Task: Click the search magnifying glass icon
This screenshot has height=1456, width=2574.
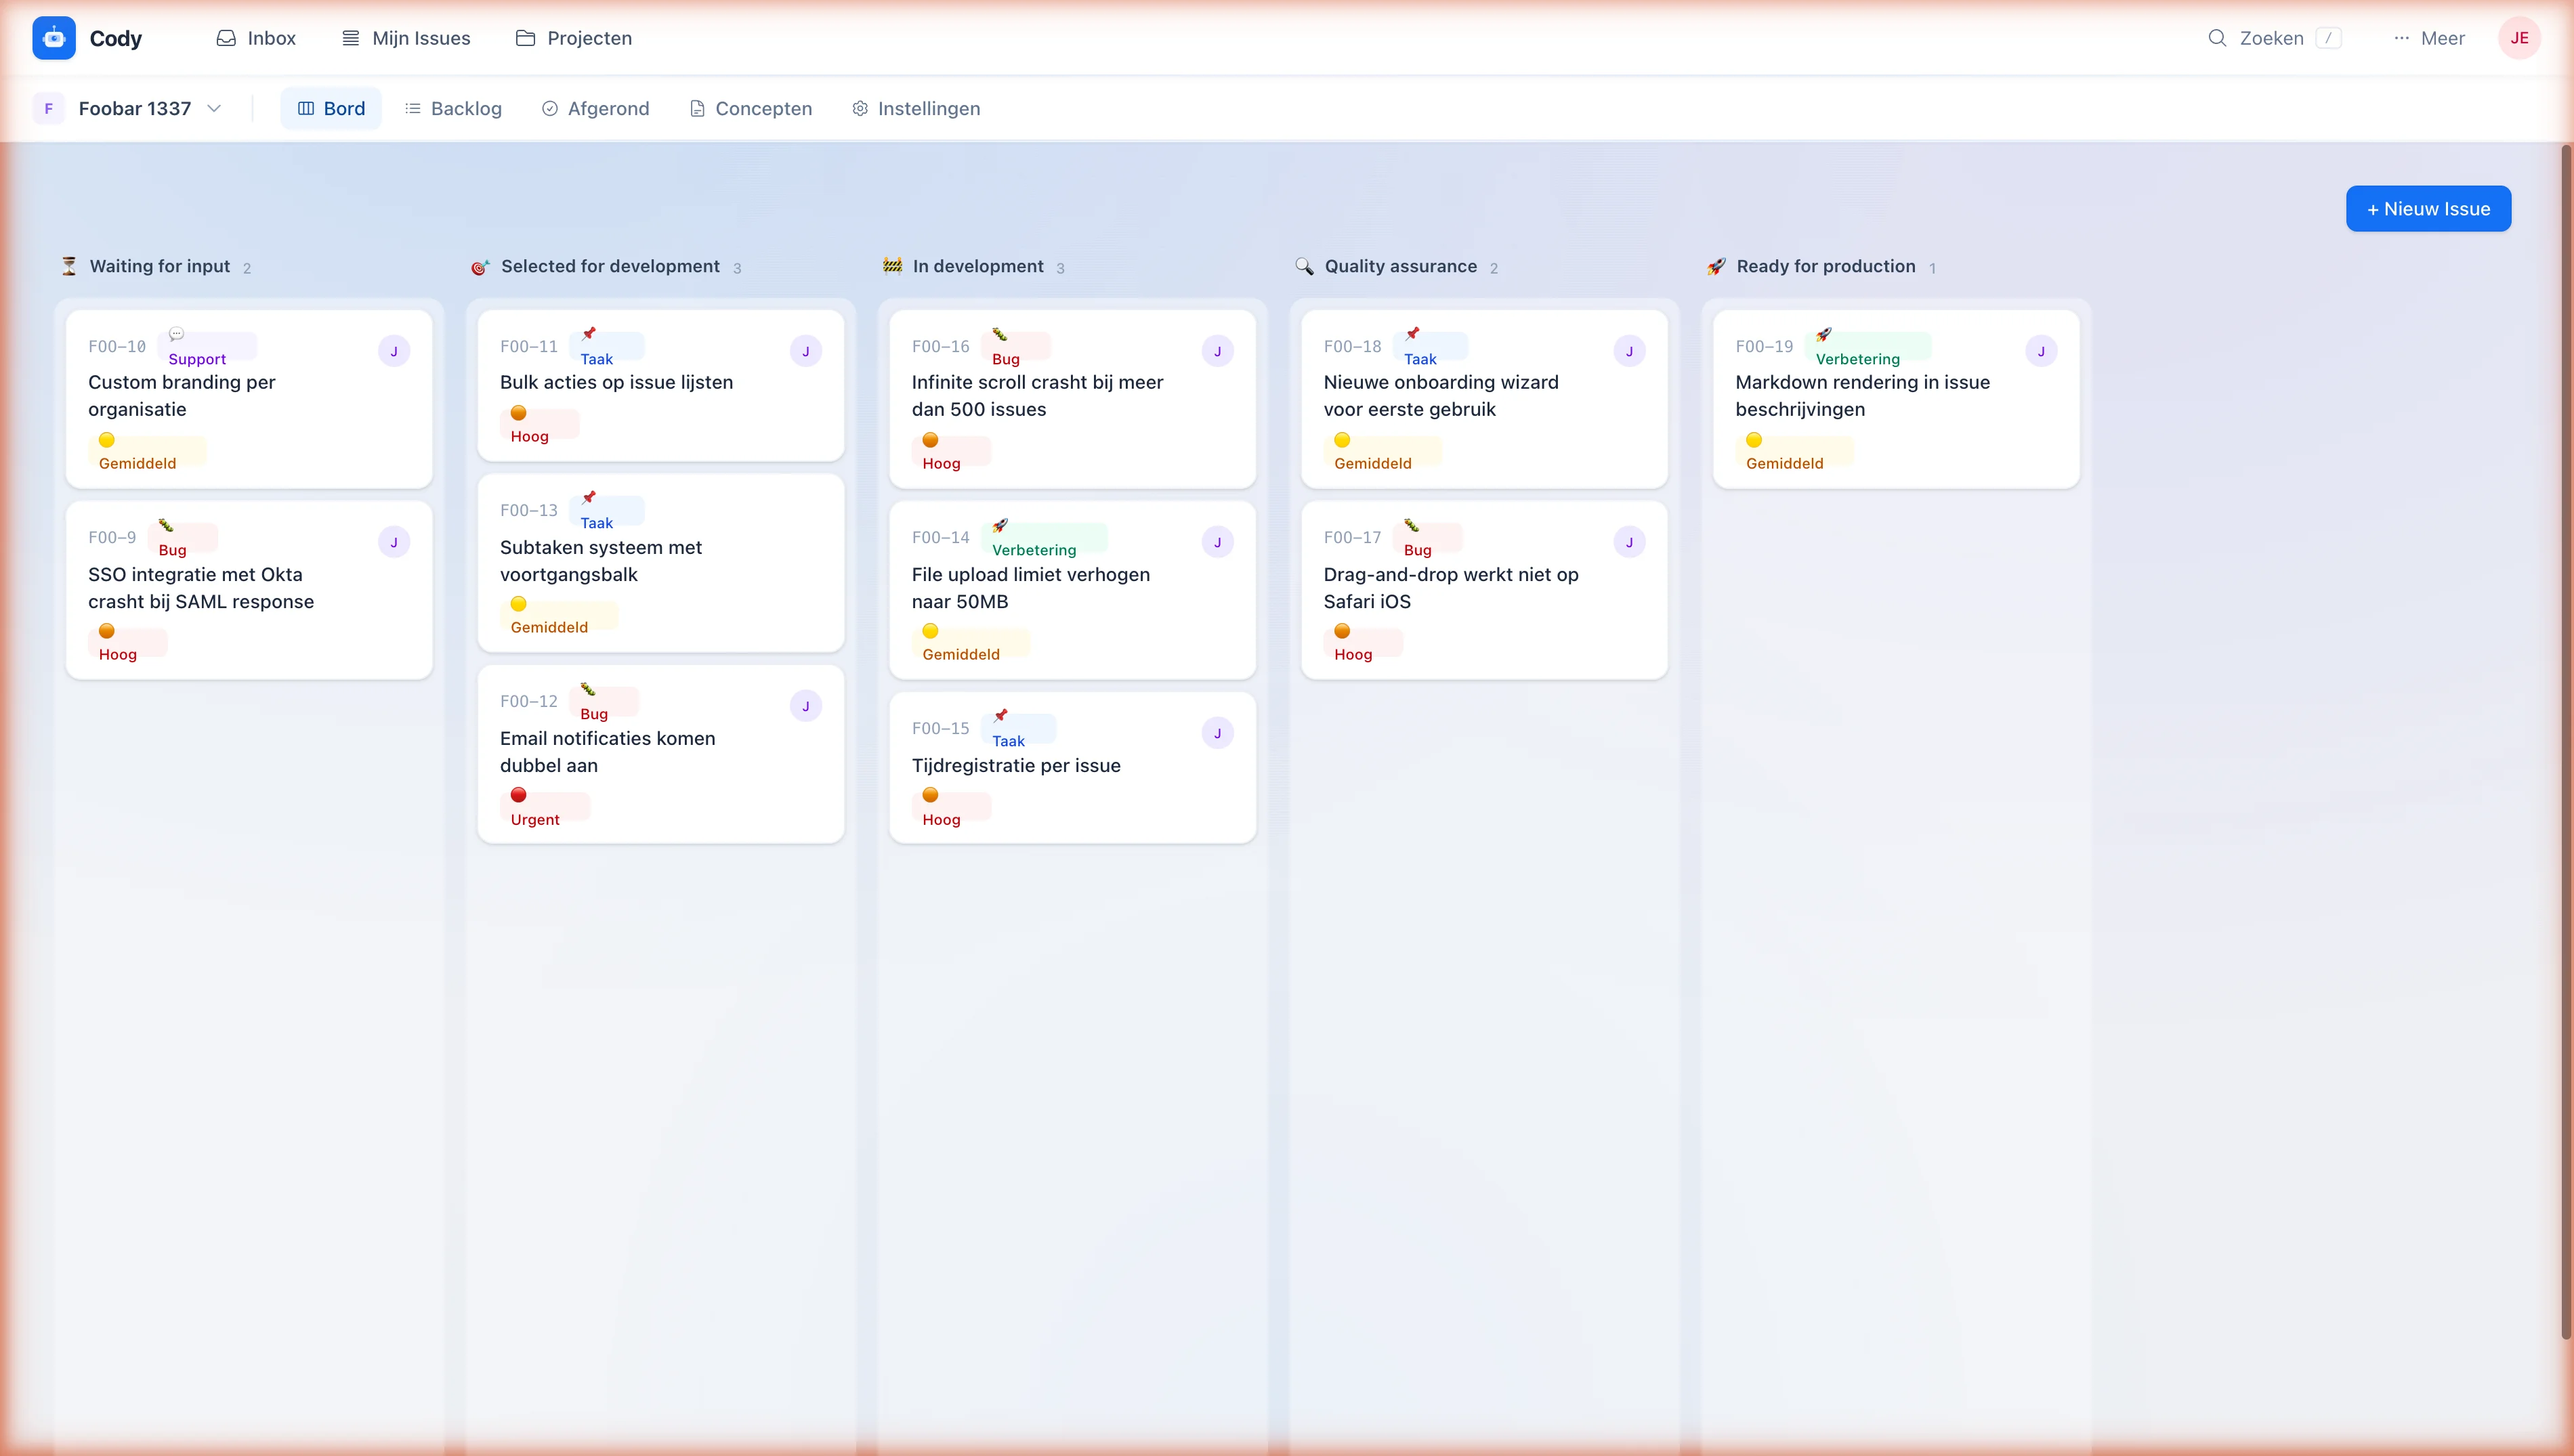Action: tap(2217, 38)
